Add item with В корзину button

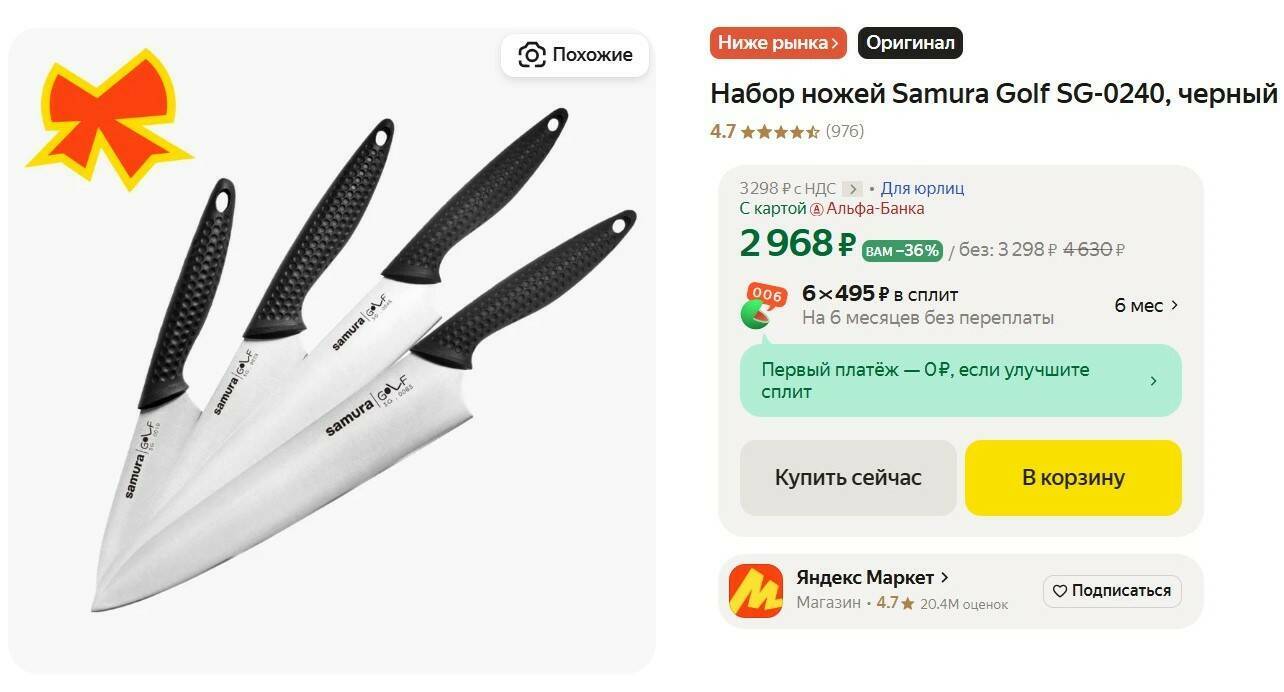tap(1073, 478)
